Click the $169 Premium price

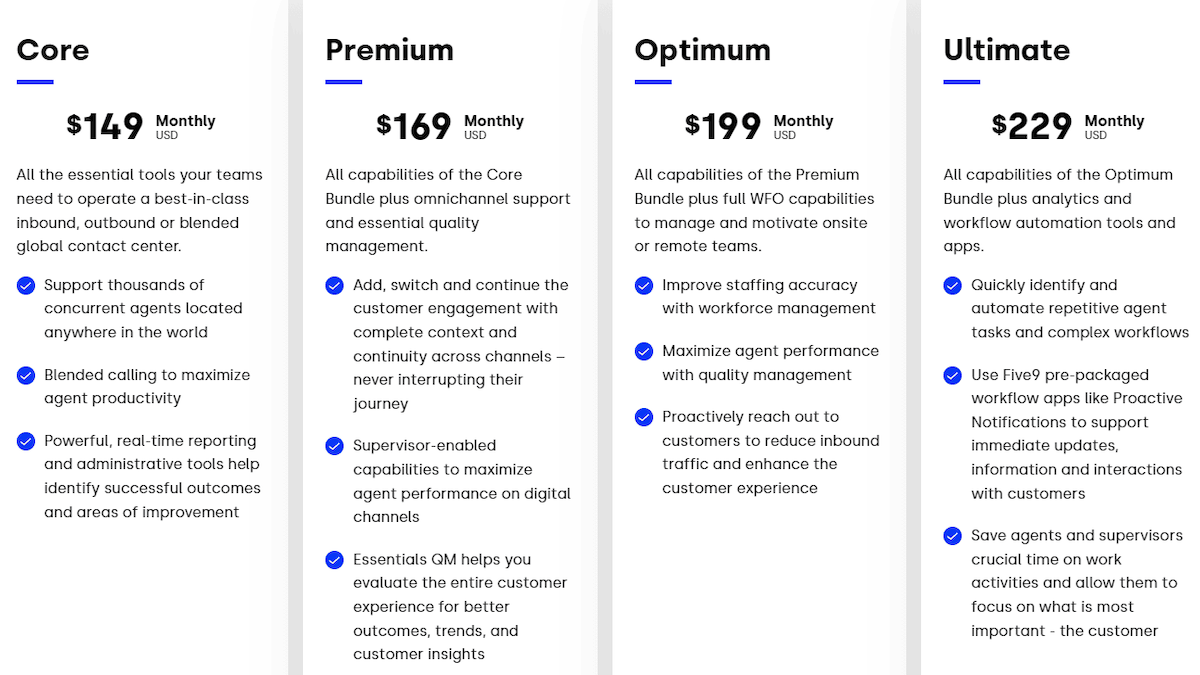pos(414,127)
